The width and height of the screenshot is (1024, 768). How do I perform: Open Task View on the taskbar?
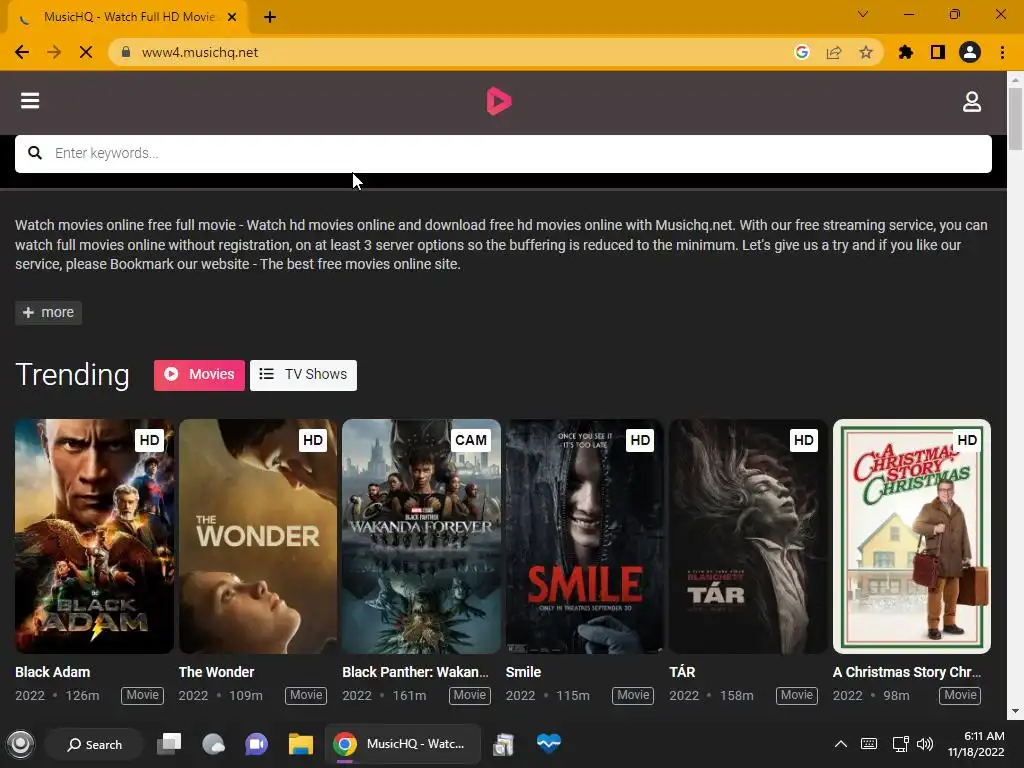pyautogui.click(x=169, y=744)
